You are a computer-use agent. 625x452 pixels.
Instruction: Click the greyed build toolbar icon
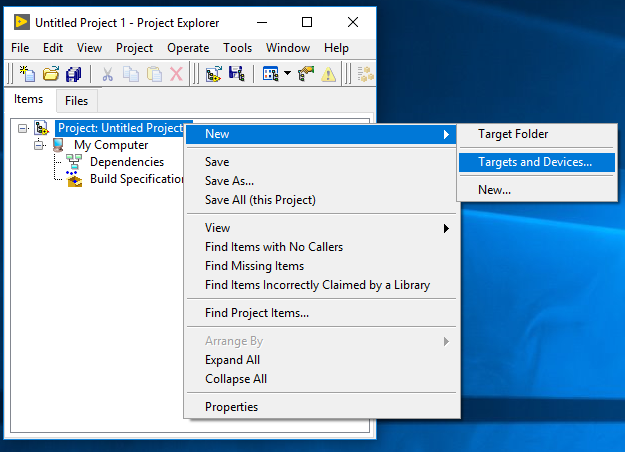365,74
